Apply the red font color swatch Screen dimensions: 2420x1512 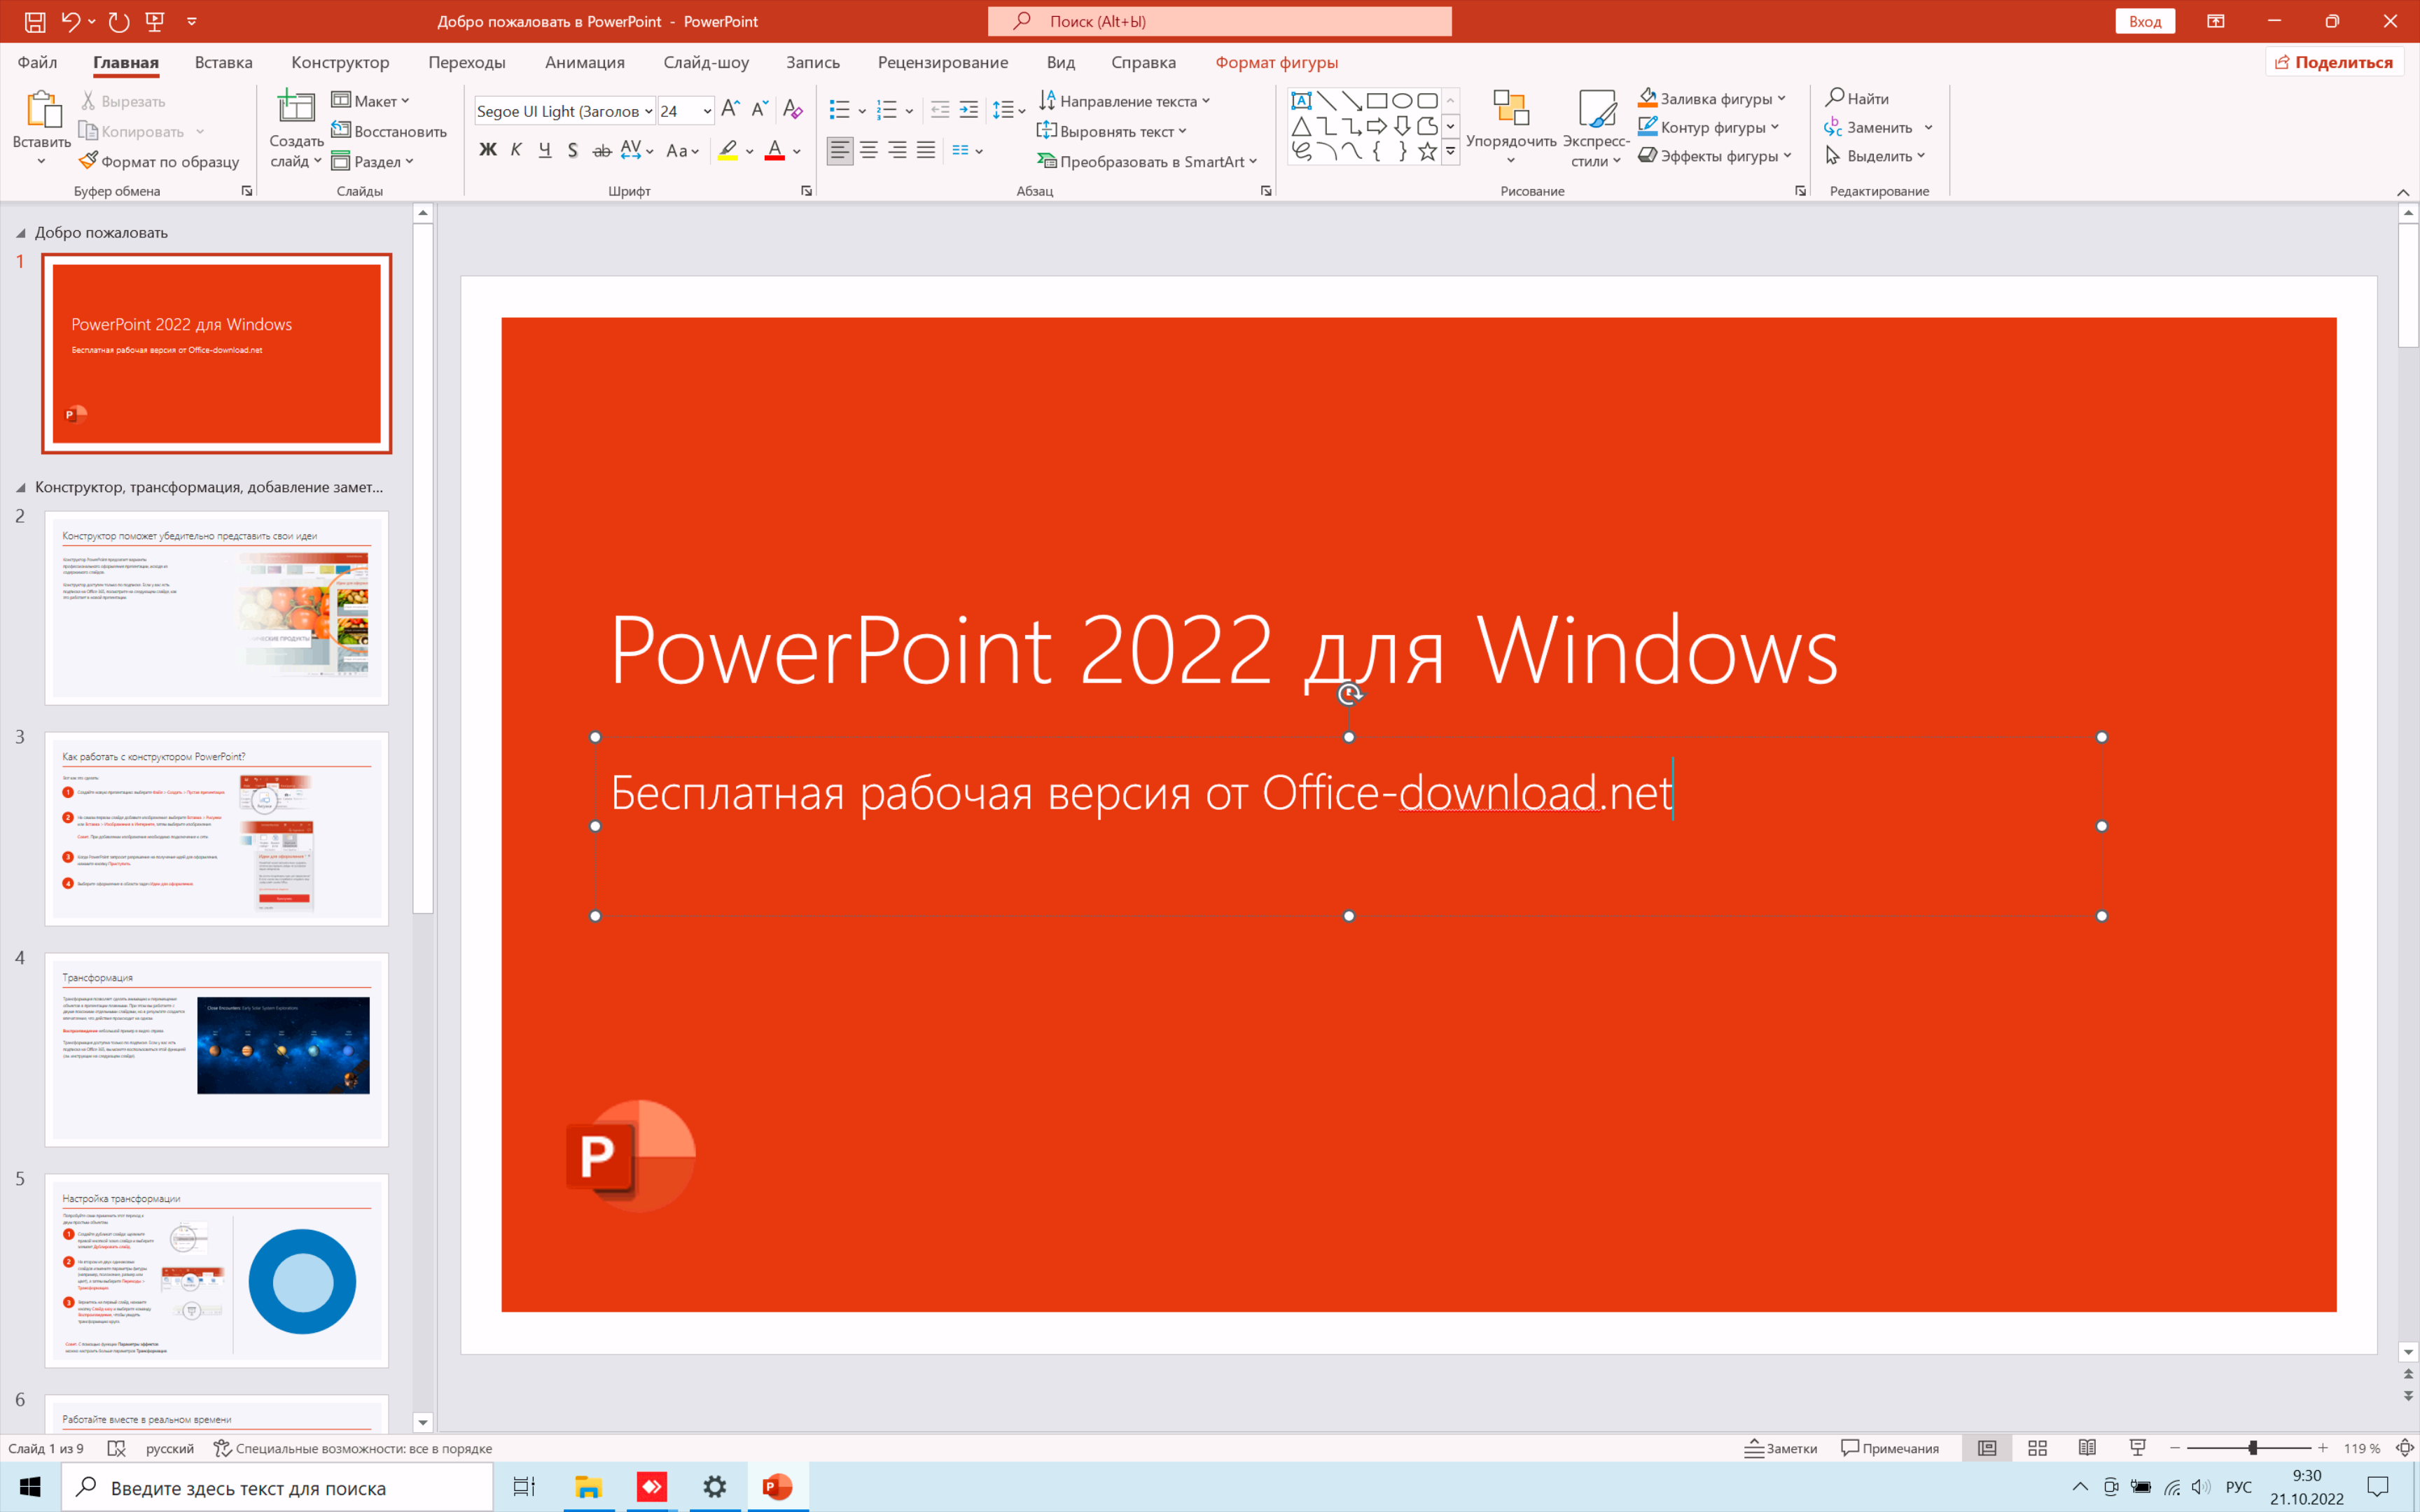coord(774,151)
